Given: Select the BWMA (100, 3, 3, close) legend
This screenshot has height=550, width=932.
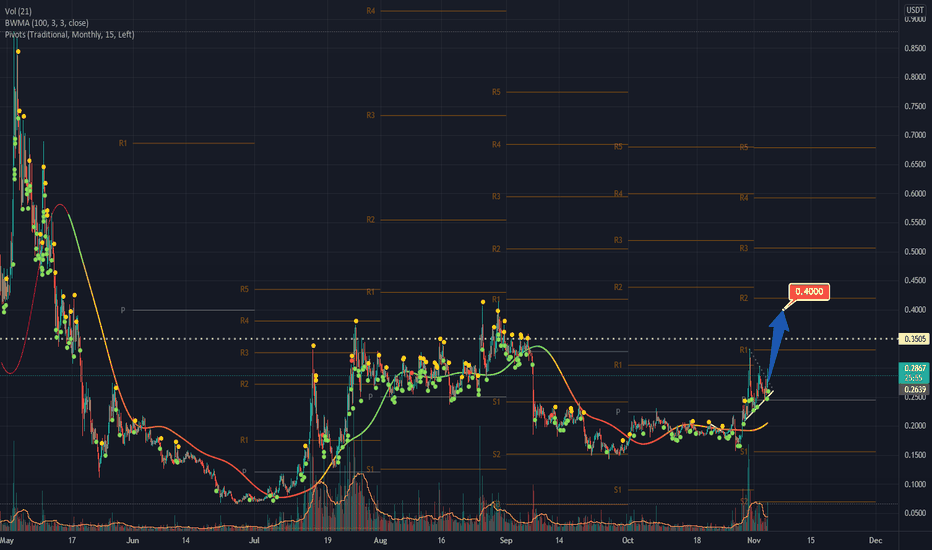Looking at the screenshot, I should 46,23.
